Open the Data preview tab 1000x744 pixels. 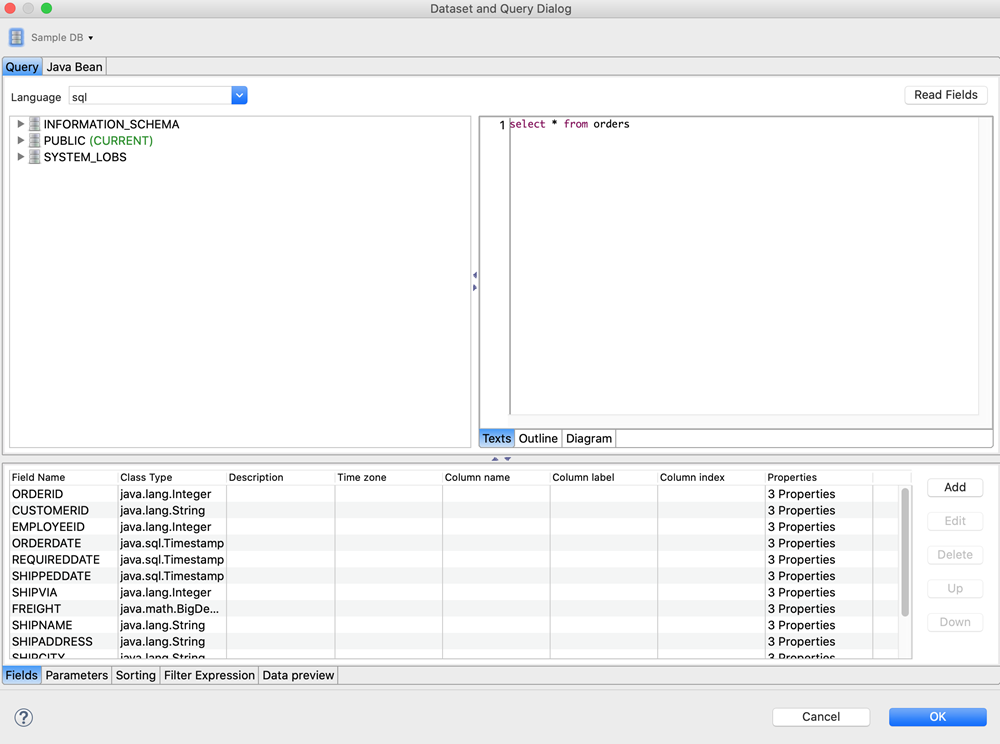click(x=298, y=676)
